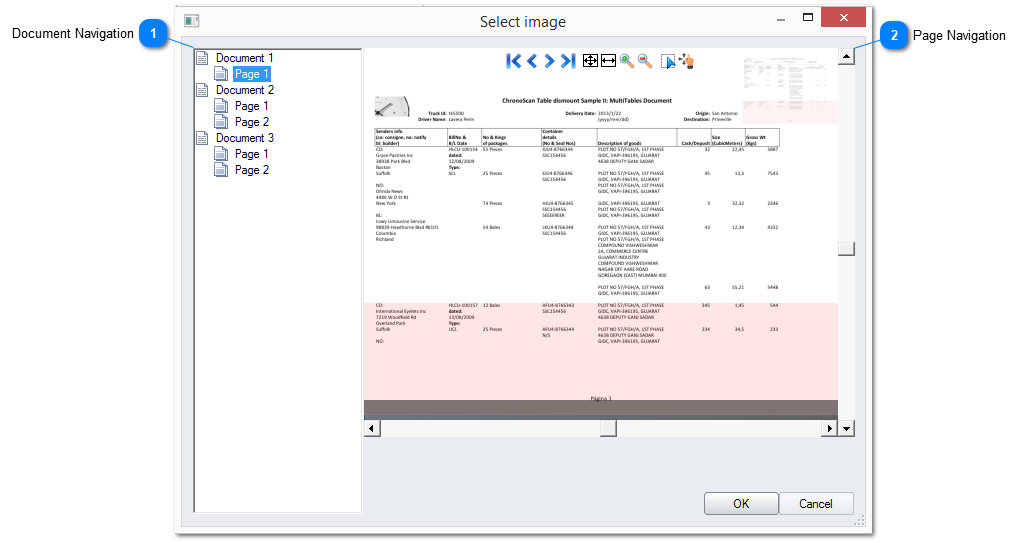Open Page 2 under Document 2
Image resolution: width=1022 pixels, height=543 pixels.
pyautogui.click(x=251, y=122)
